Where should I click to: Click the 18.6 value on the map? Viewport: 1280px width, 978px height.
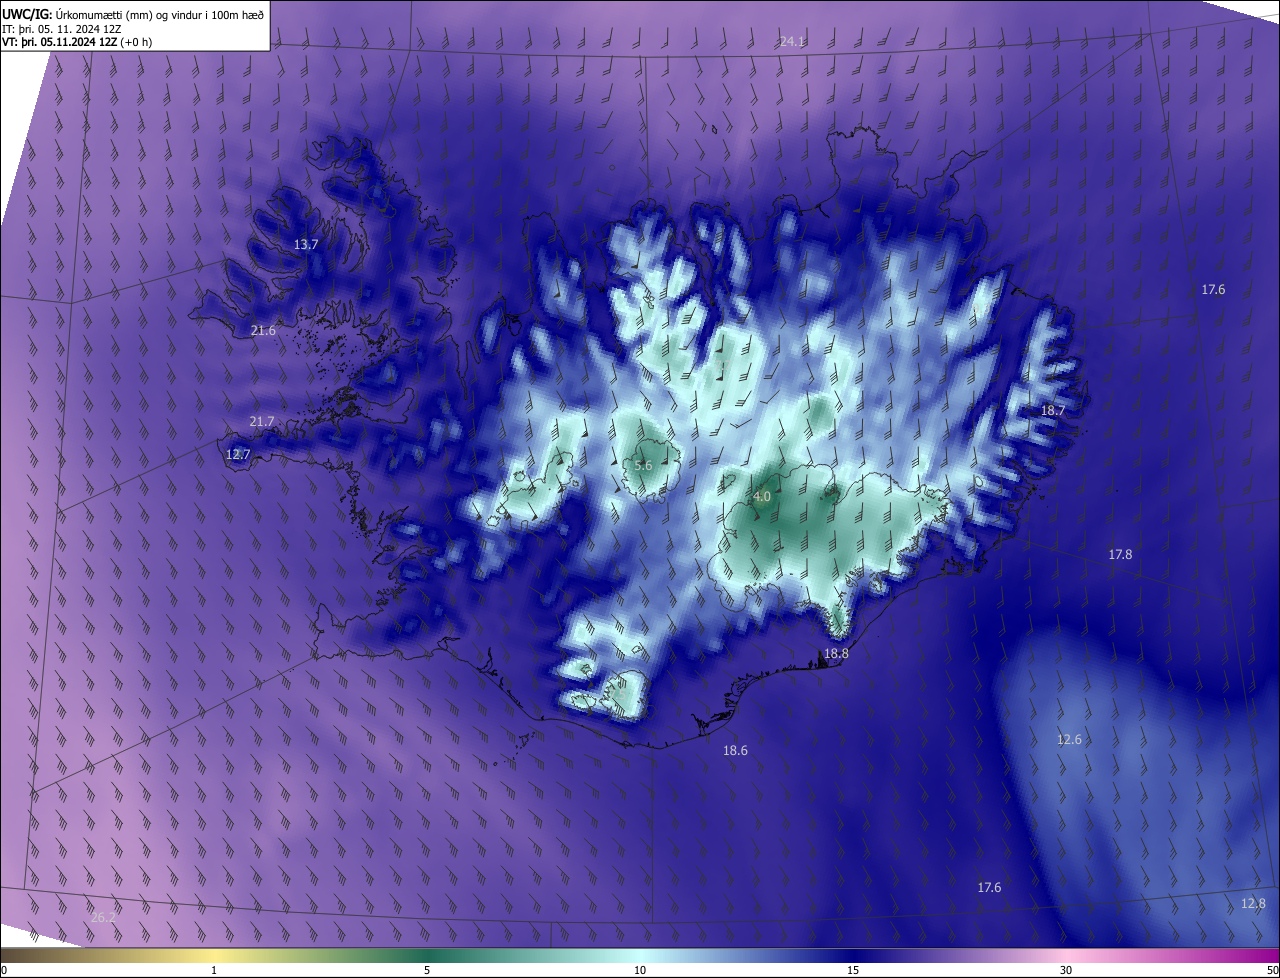click(735, 750)
